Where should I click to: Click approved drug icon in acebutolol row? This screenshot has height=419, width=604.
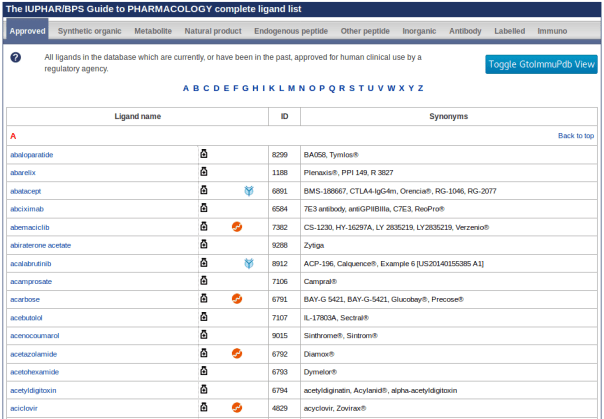point(204,317)
